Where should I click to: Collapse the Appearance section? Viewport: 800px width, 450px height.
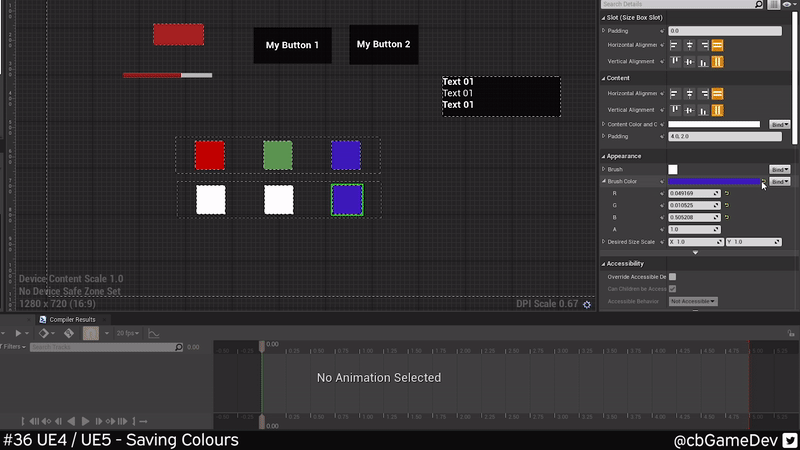(603, 156)
